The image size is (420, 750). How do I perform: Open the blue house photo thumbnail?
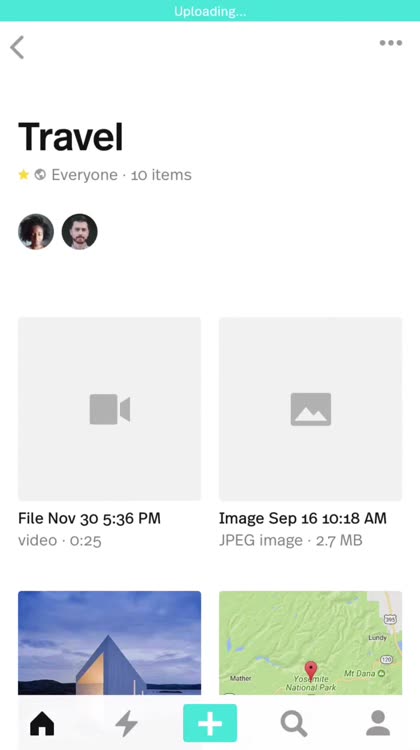(x=110, y=643)
